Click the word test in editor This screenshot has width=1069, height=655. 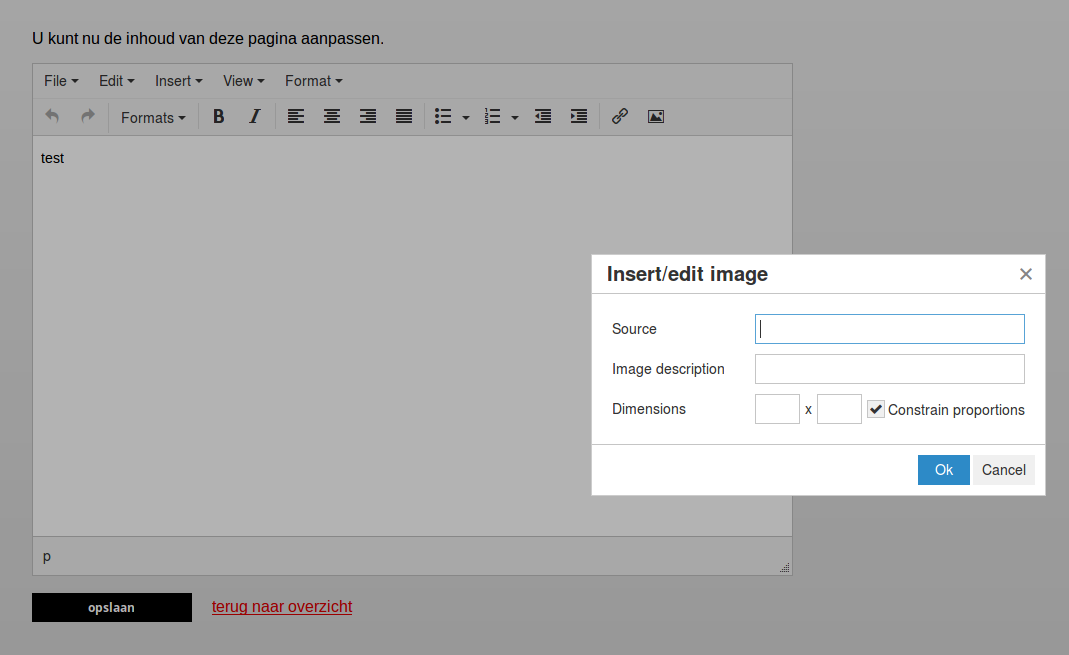52,158
